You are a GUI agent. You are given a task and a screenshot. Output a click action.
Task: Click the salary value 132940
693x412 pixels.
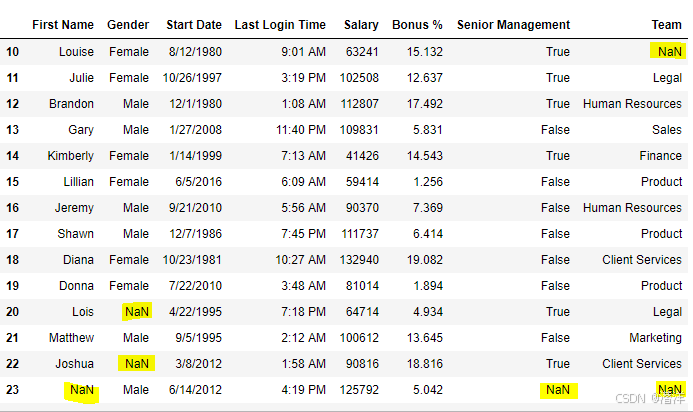pos(359,259)
